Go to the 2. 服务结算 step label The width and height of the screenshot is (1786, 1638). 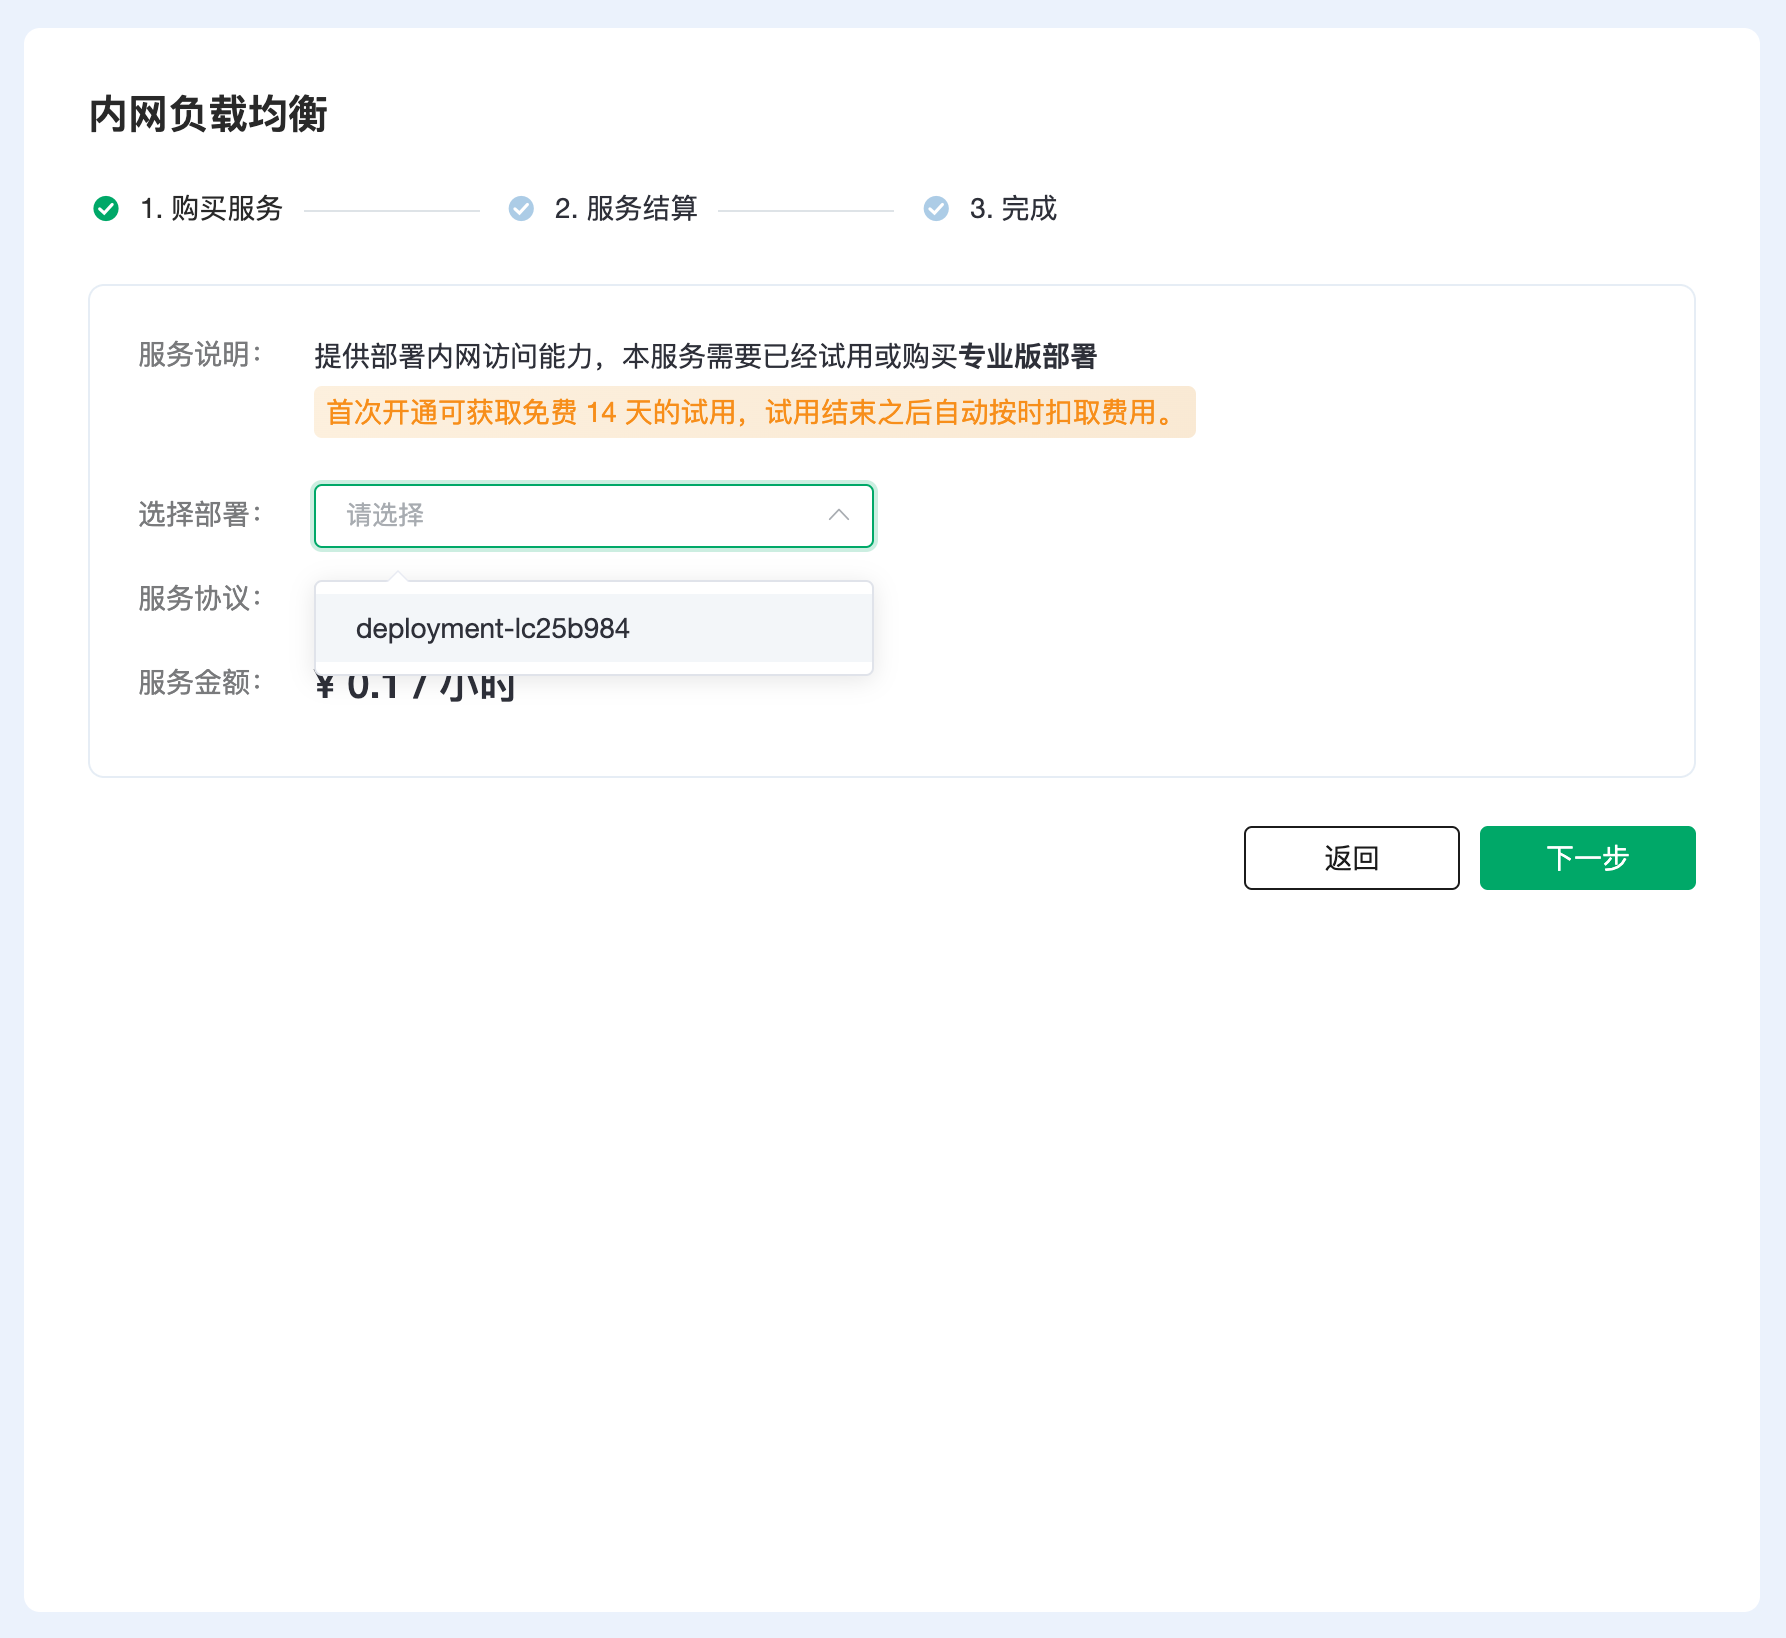pyautogui.click(x=626, y=208)
